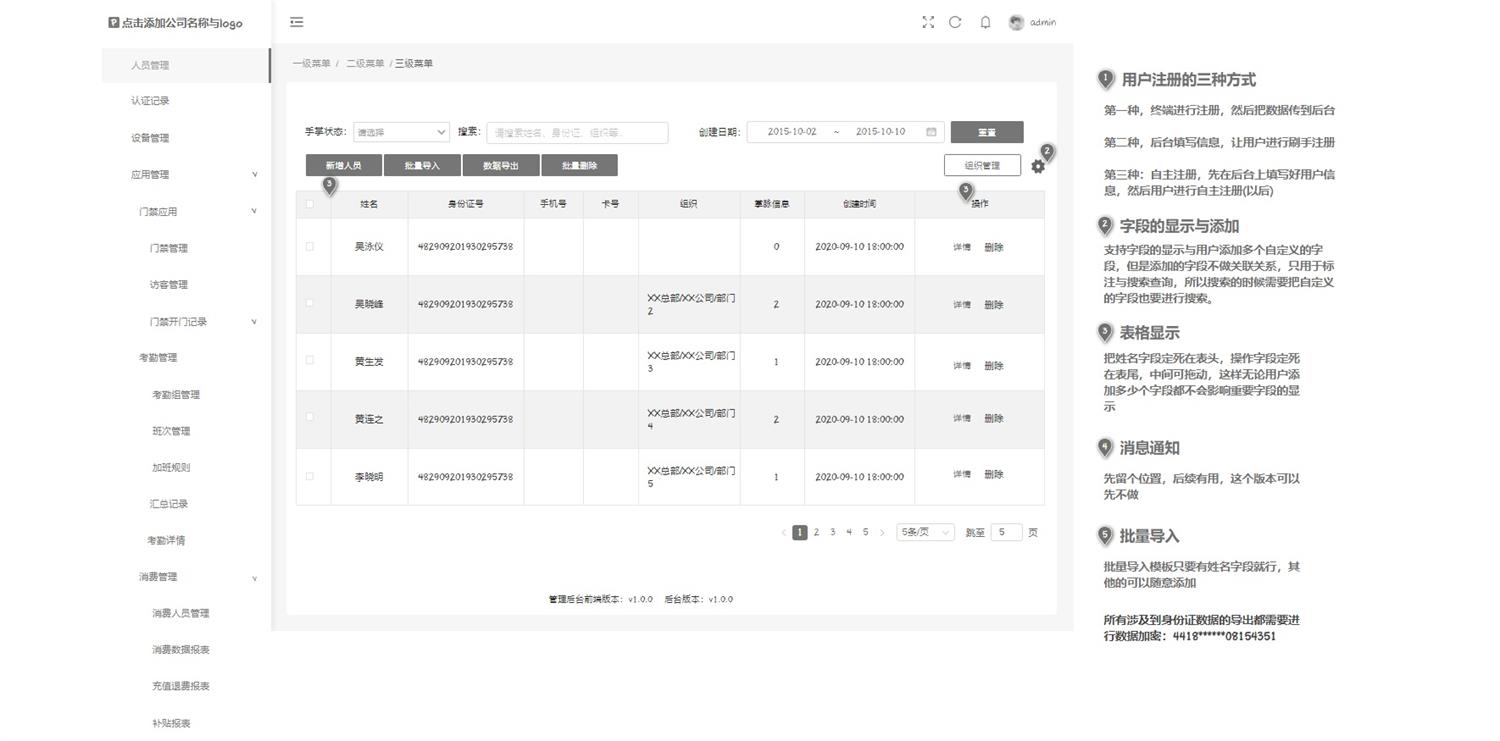Open the calendar icon in date range
The image size is (1500, 741).
[x=931, y=132]
